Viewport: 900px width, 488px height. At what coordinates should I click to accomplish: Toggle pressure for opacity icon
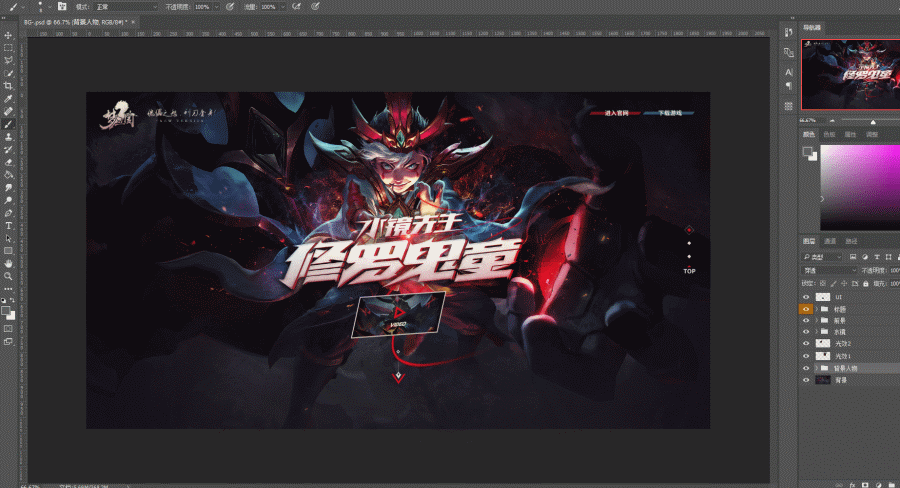pos(230,6)
